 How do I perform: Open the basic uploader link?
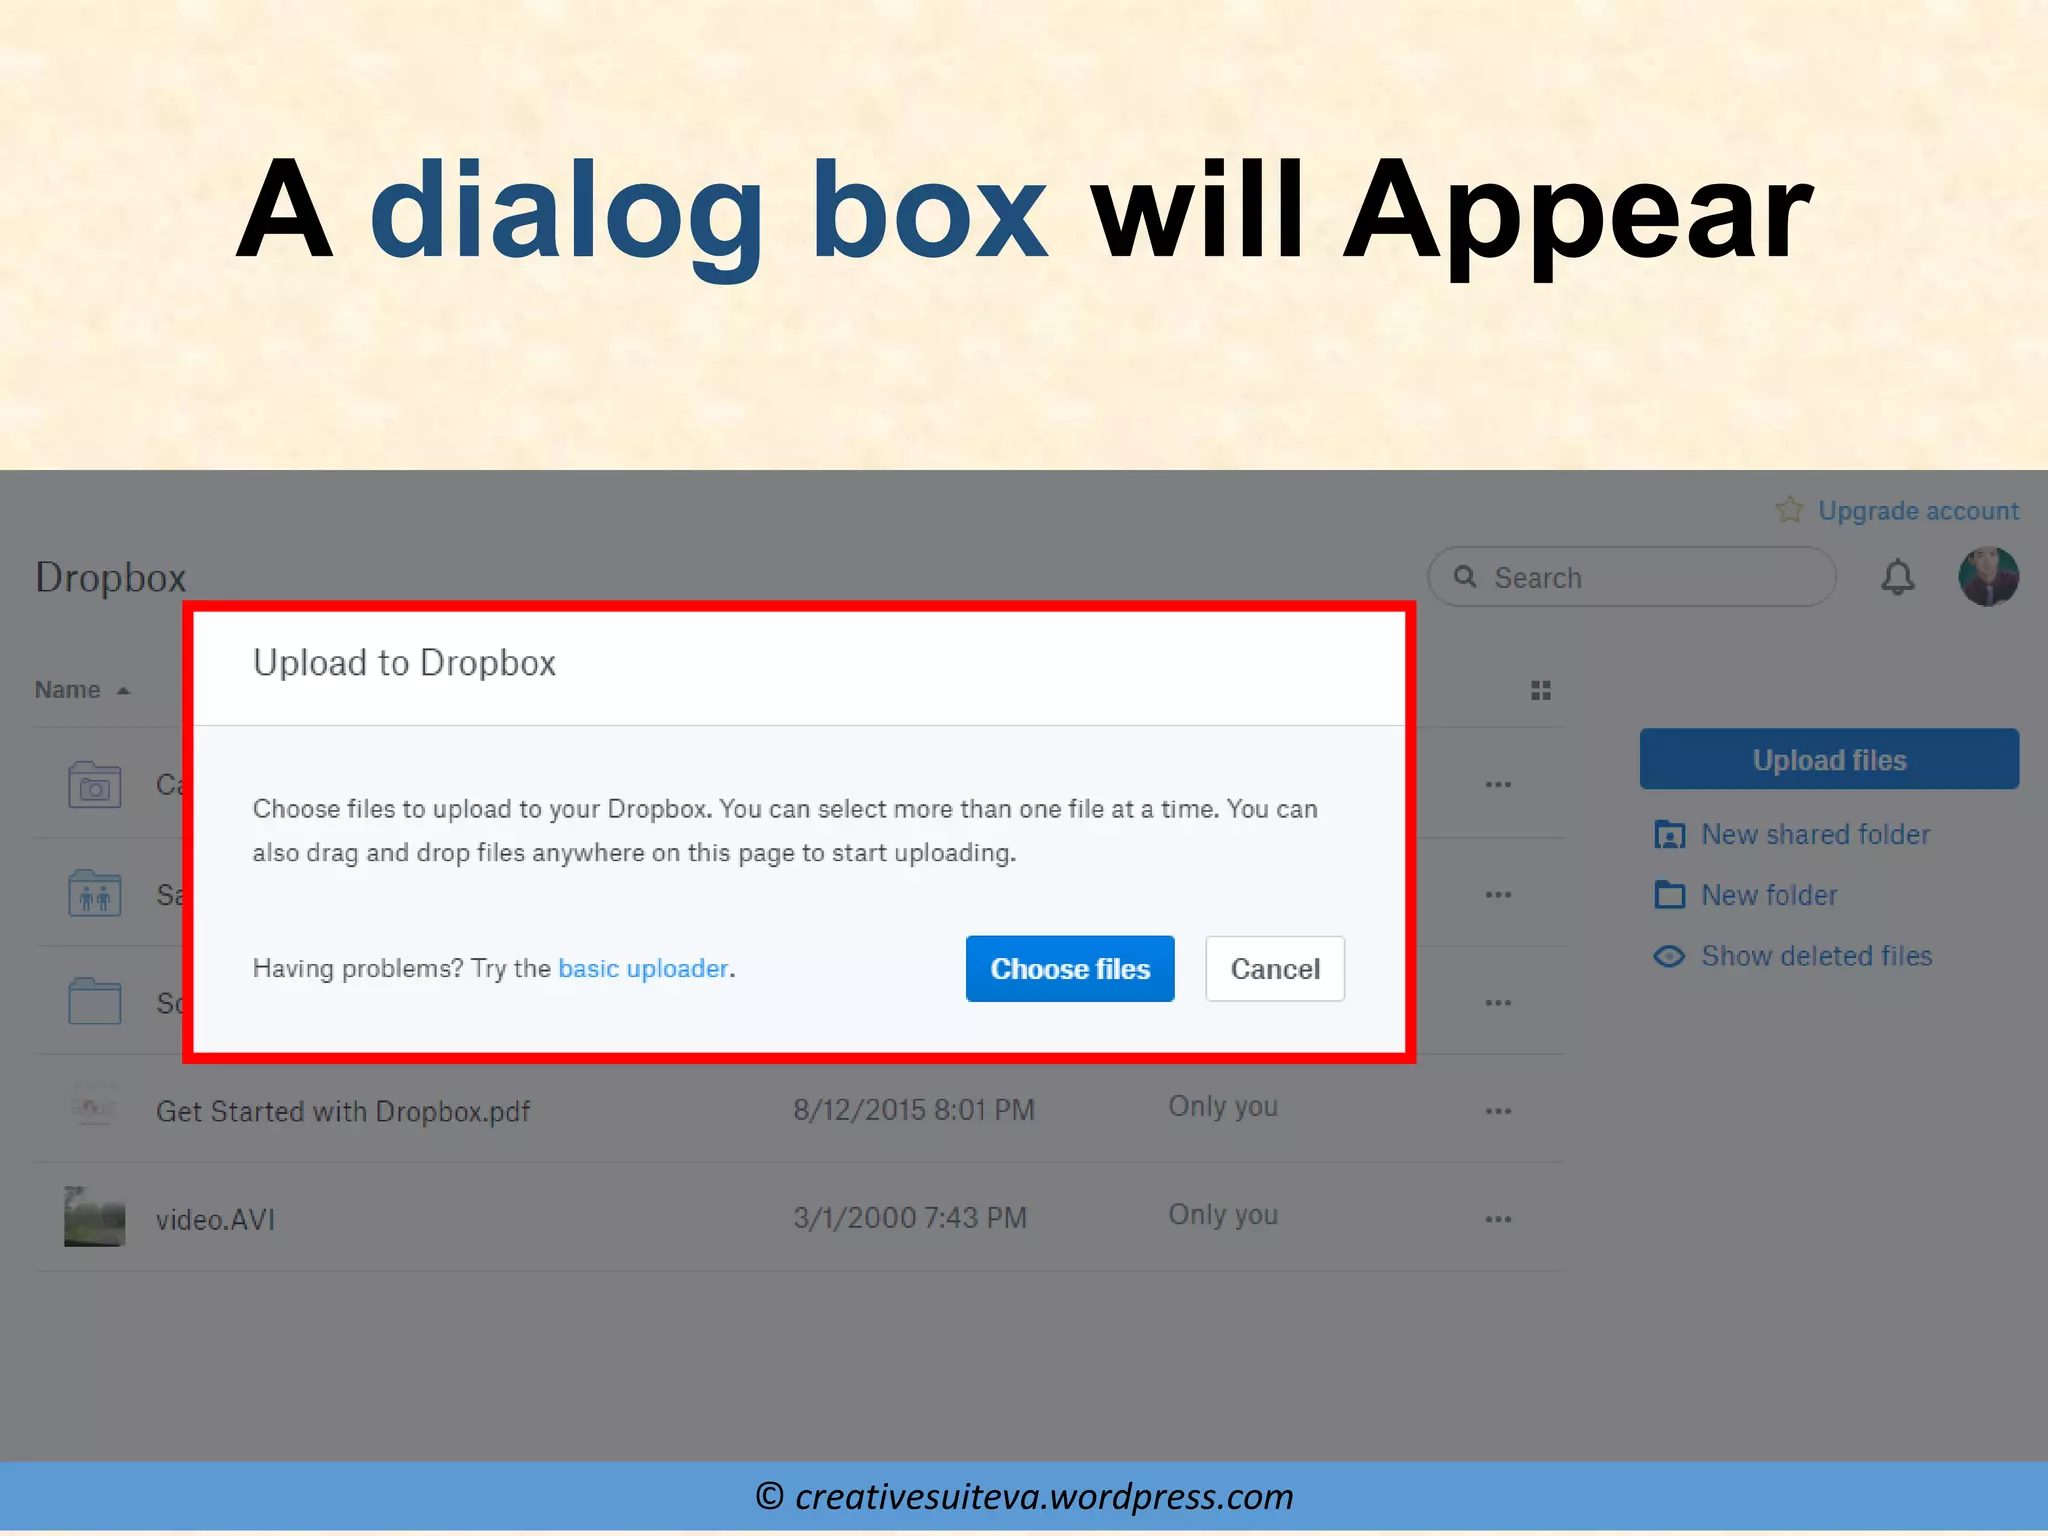(x=643, y=968)
